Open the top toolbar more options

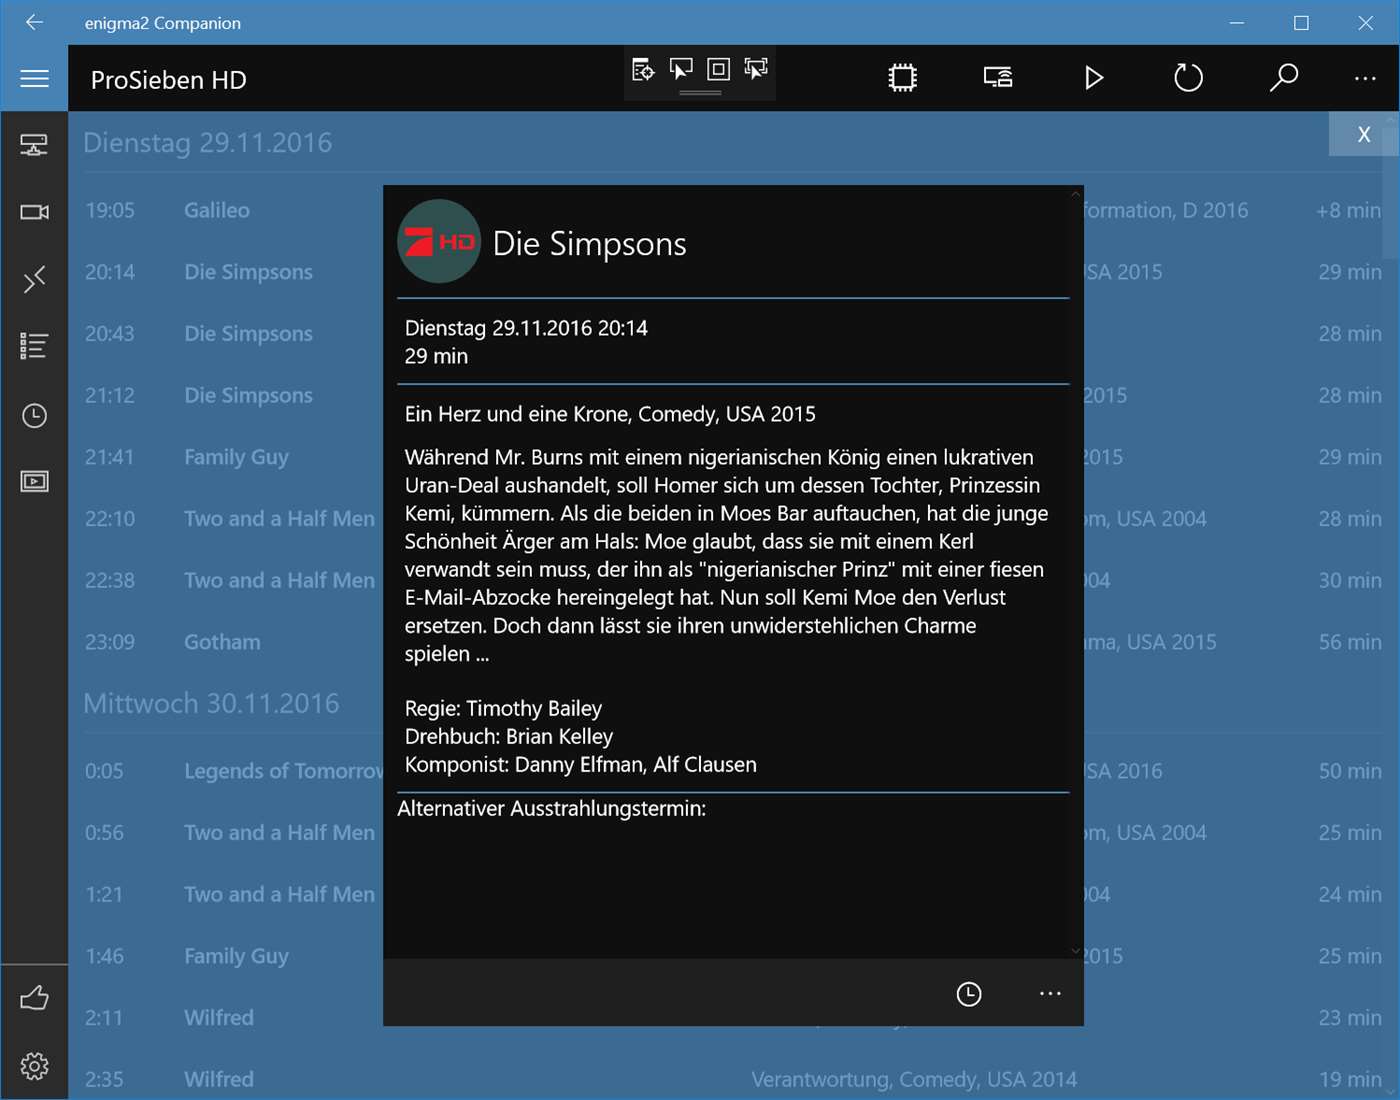pos(1365,78)
